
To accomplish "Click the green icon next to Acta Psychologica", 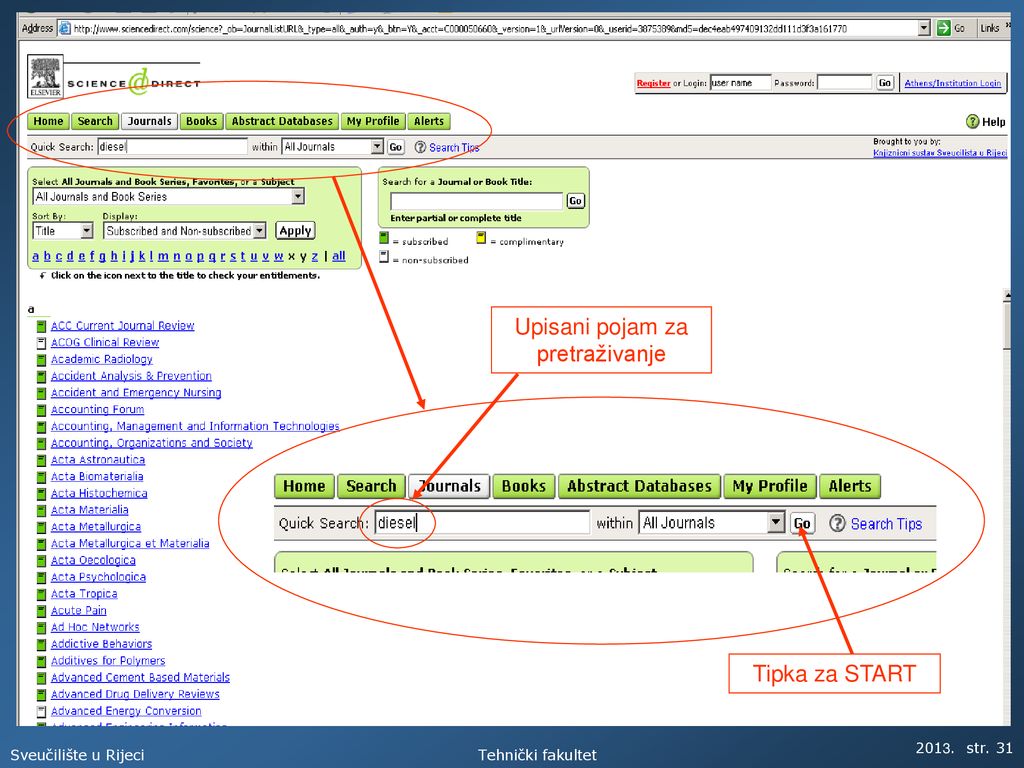I will pos(40,577).
